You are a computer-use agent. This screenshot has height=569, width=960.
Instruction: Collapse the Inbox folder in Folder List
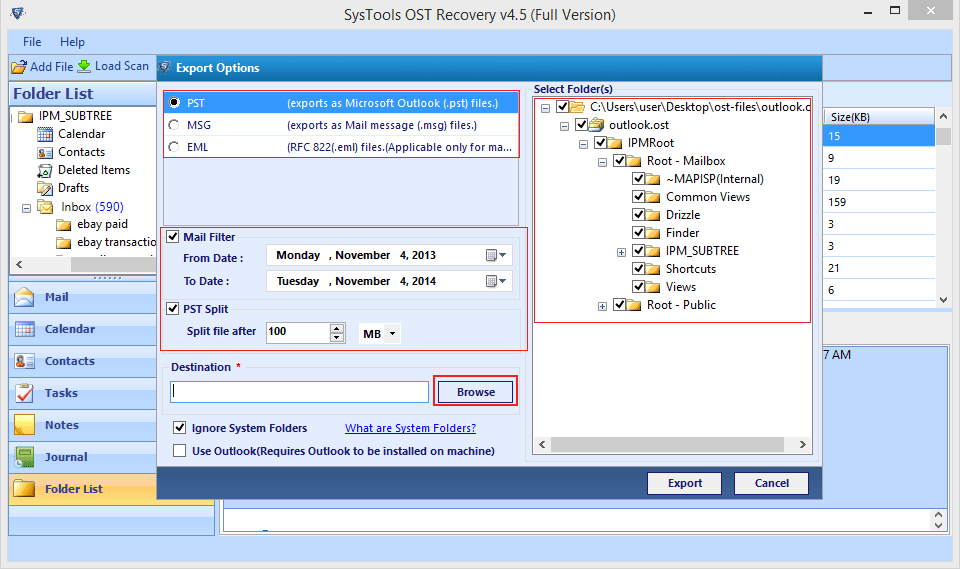(26, 208)
